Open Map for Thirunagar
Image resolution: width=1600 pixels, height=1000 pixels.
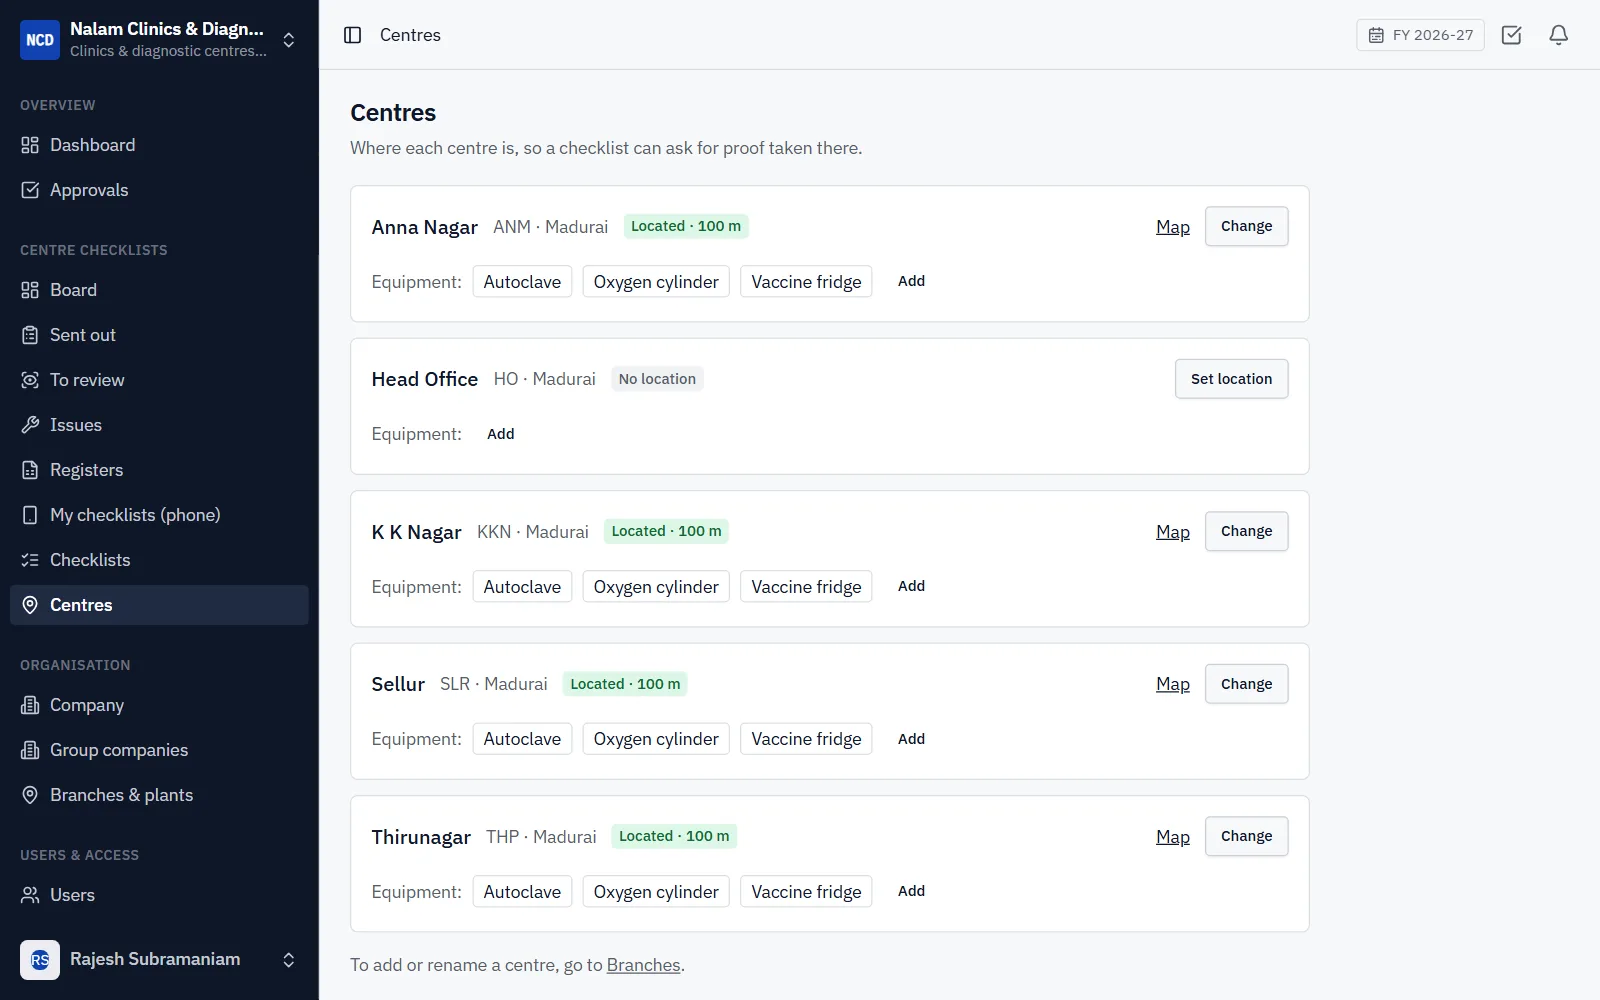pyautogui.click(x=1173, y=837)
